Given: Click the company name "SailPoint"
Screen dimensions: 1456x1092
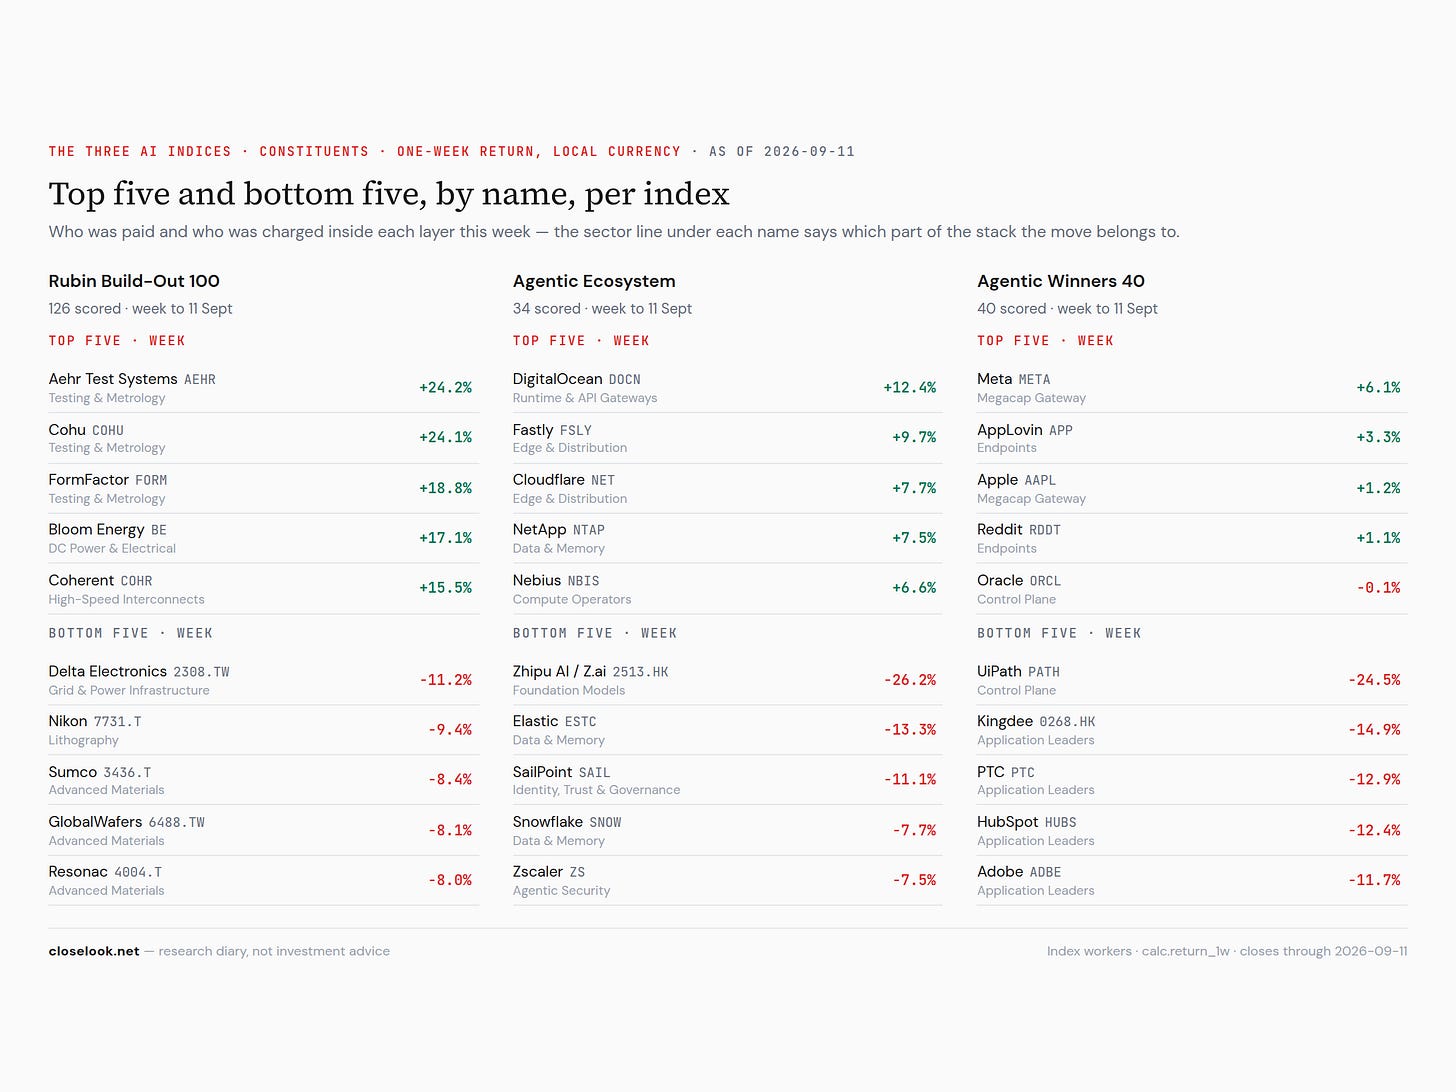Looking at the screenshot, I should point(543,771).
